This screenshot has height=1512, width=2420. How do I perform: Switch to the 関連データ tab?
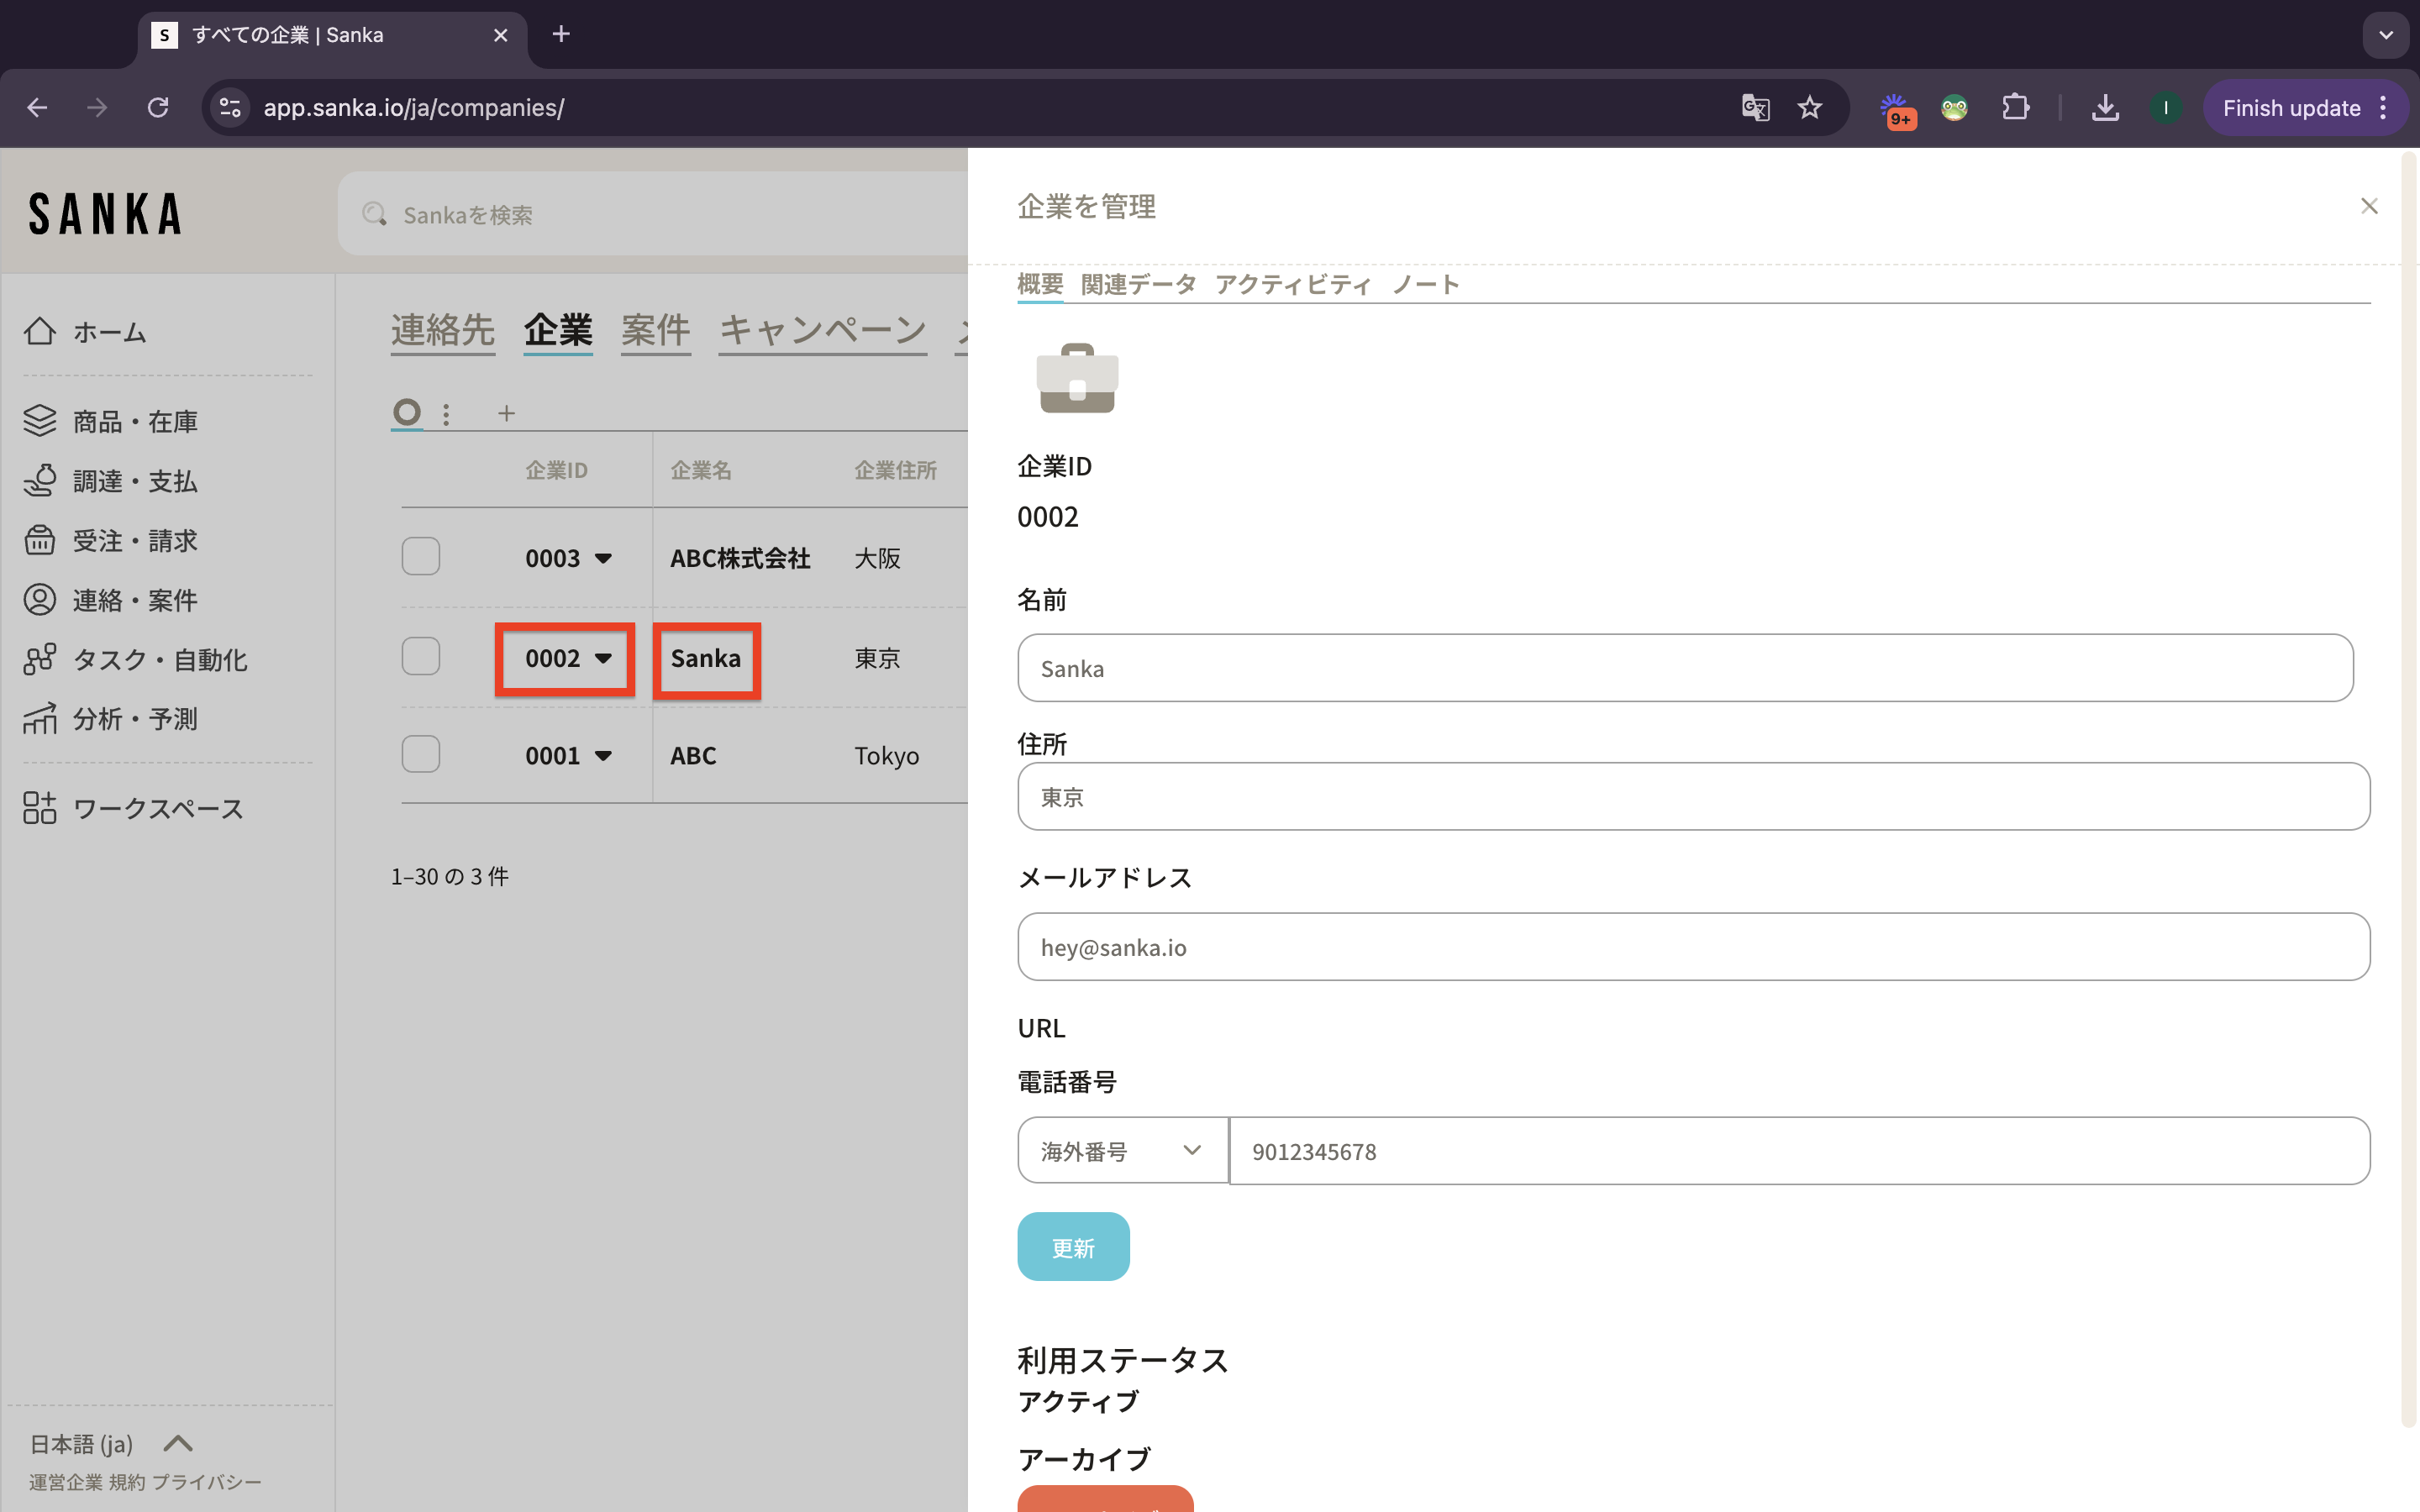[x=1138, y=284]
